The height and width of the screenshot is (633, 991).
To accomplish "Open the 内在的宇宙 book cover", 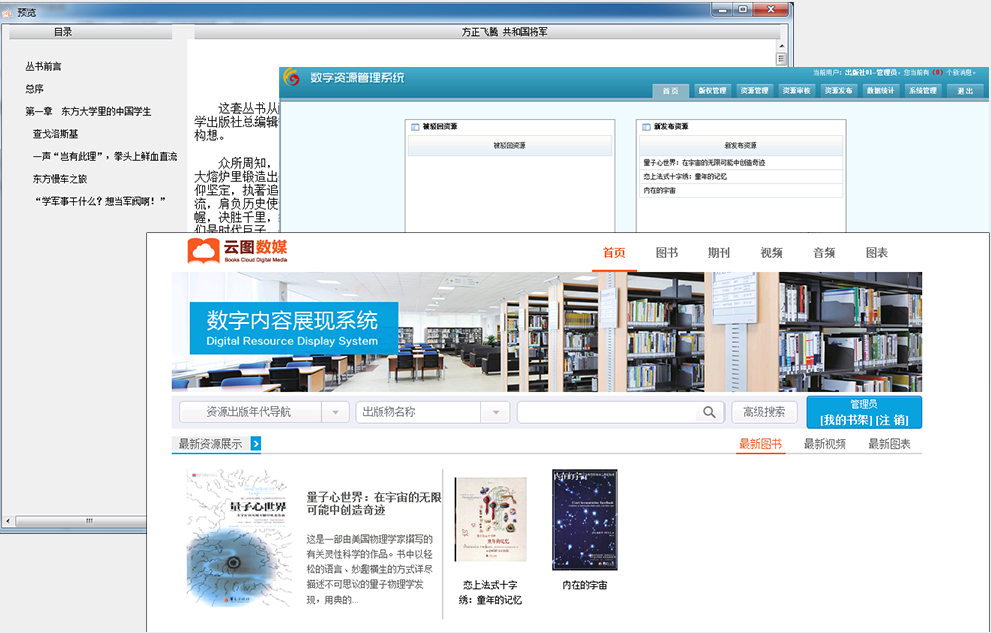I will point(584,519).
